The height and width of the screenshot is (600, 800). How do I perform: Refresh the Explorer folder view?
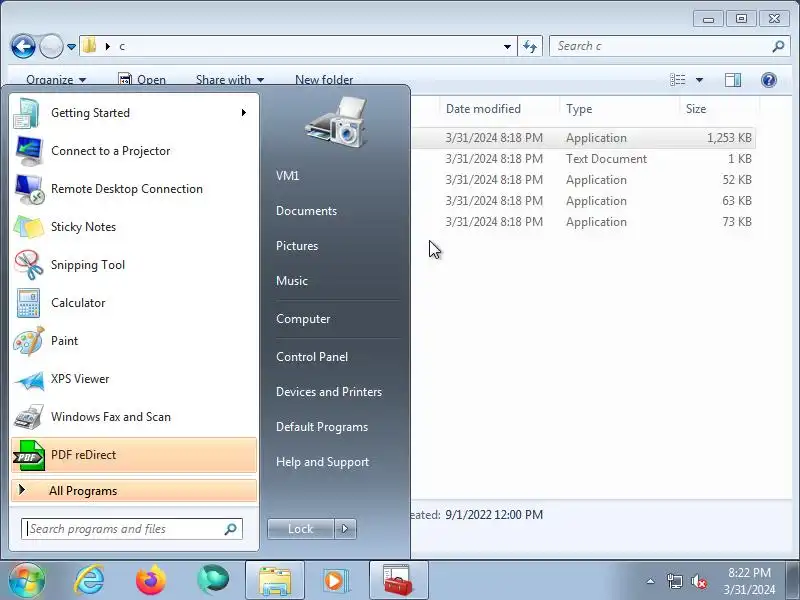(530, 46)
